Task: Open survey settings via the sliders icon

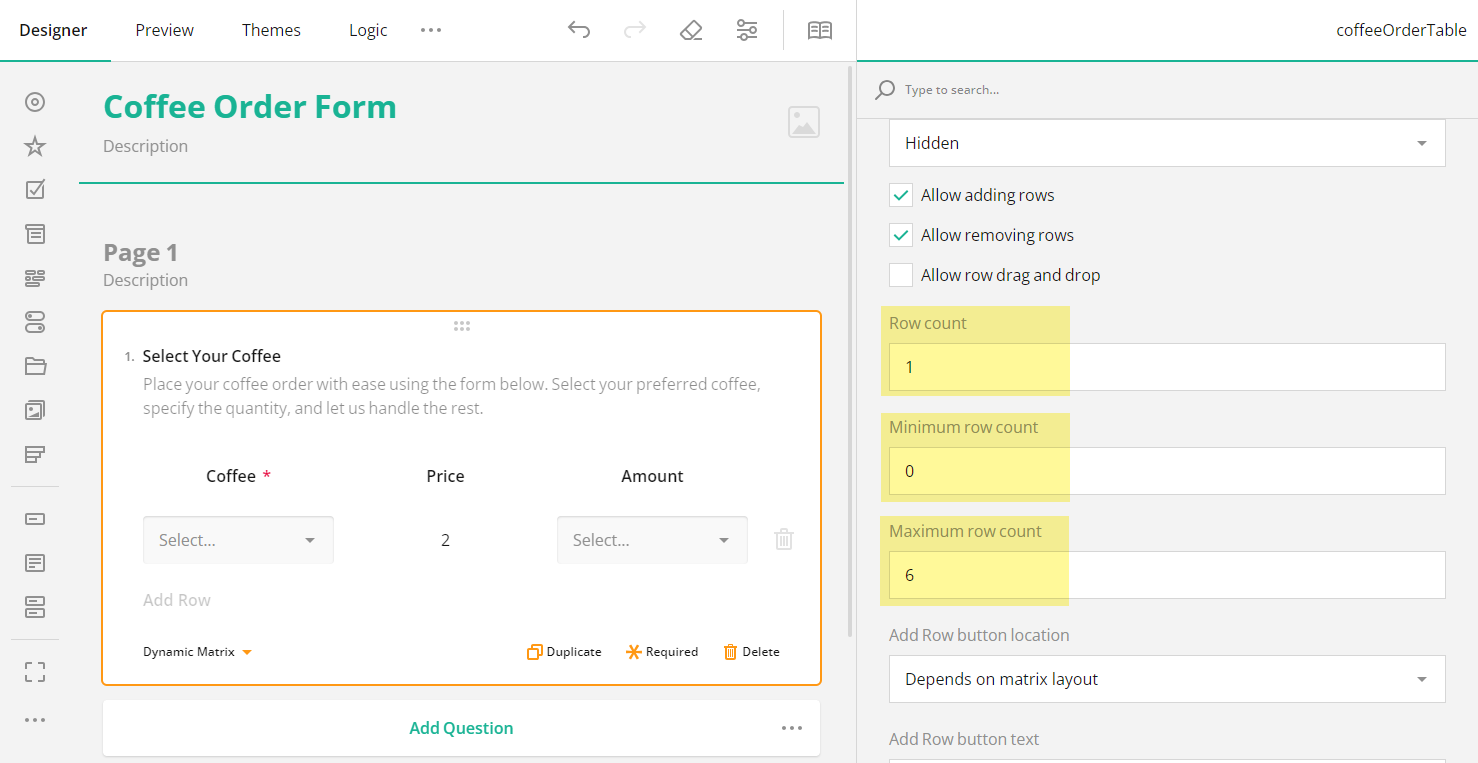Action: coord(746,30)
